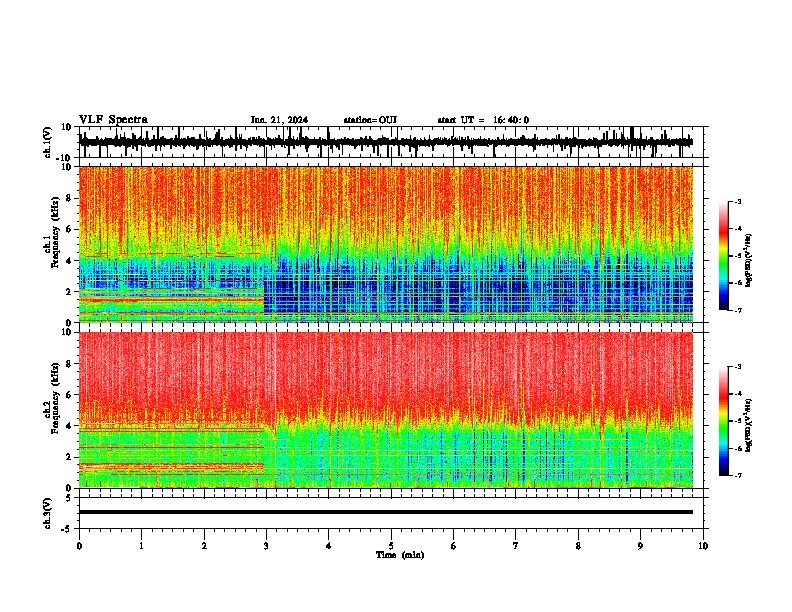The width and height of the screenshot is (792, 612).
Task: Click the "-3" label on ch.2 colorbar
Action: (x=738, y=367)
